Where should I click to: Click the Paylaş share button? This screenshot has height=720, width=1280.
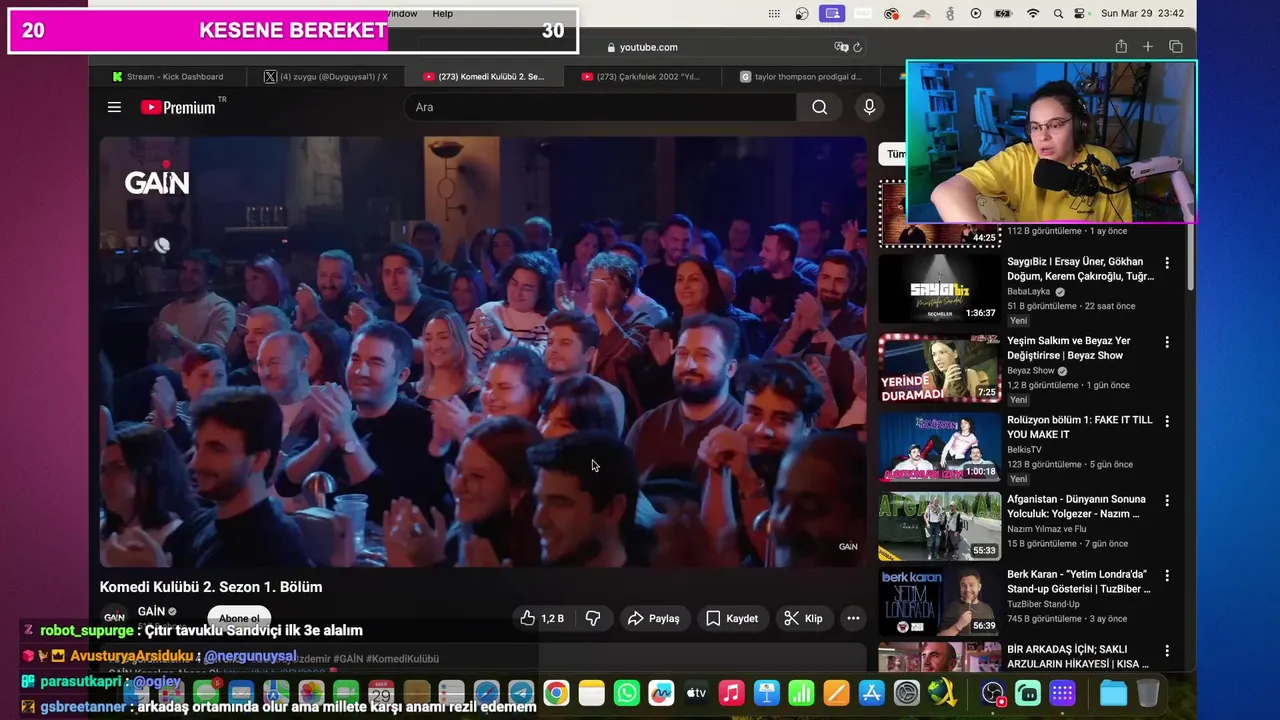tap(654, 618)
